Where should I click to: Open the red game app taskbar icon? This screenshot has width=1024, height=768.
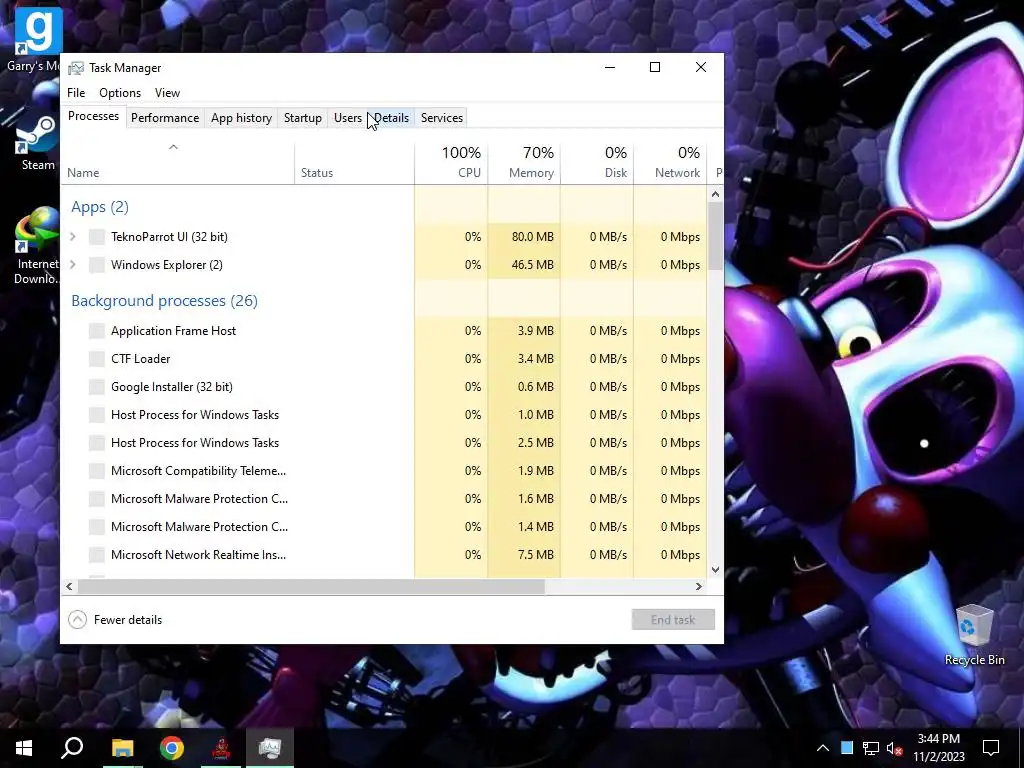(221, 748)
